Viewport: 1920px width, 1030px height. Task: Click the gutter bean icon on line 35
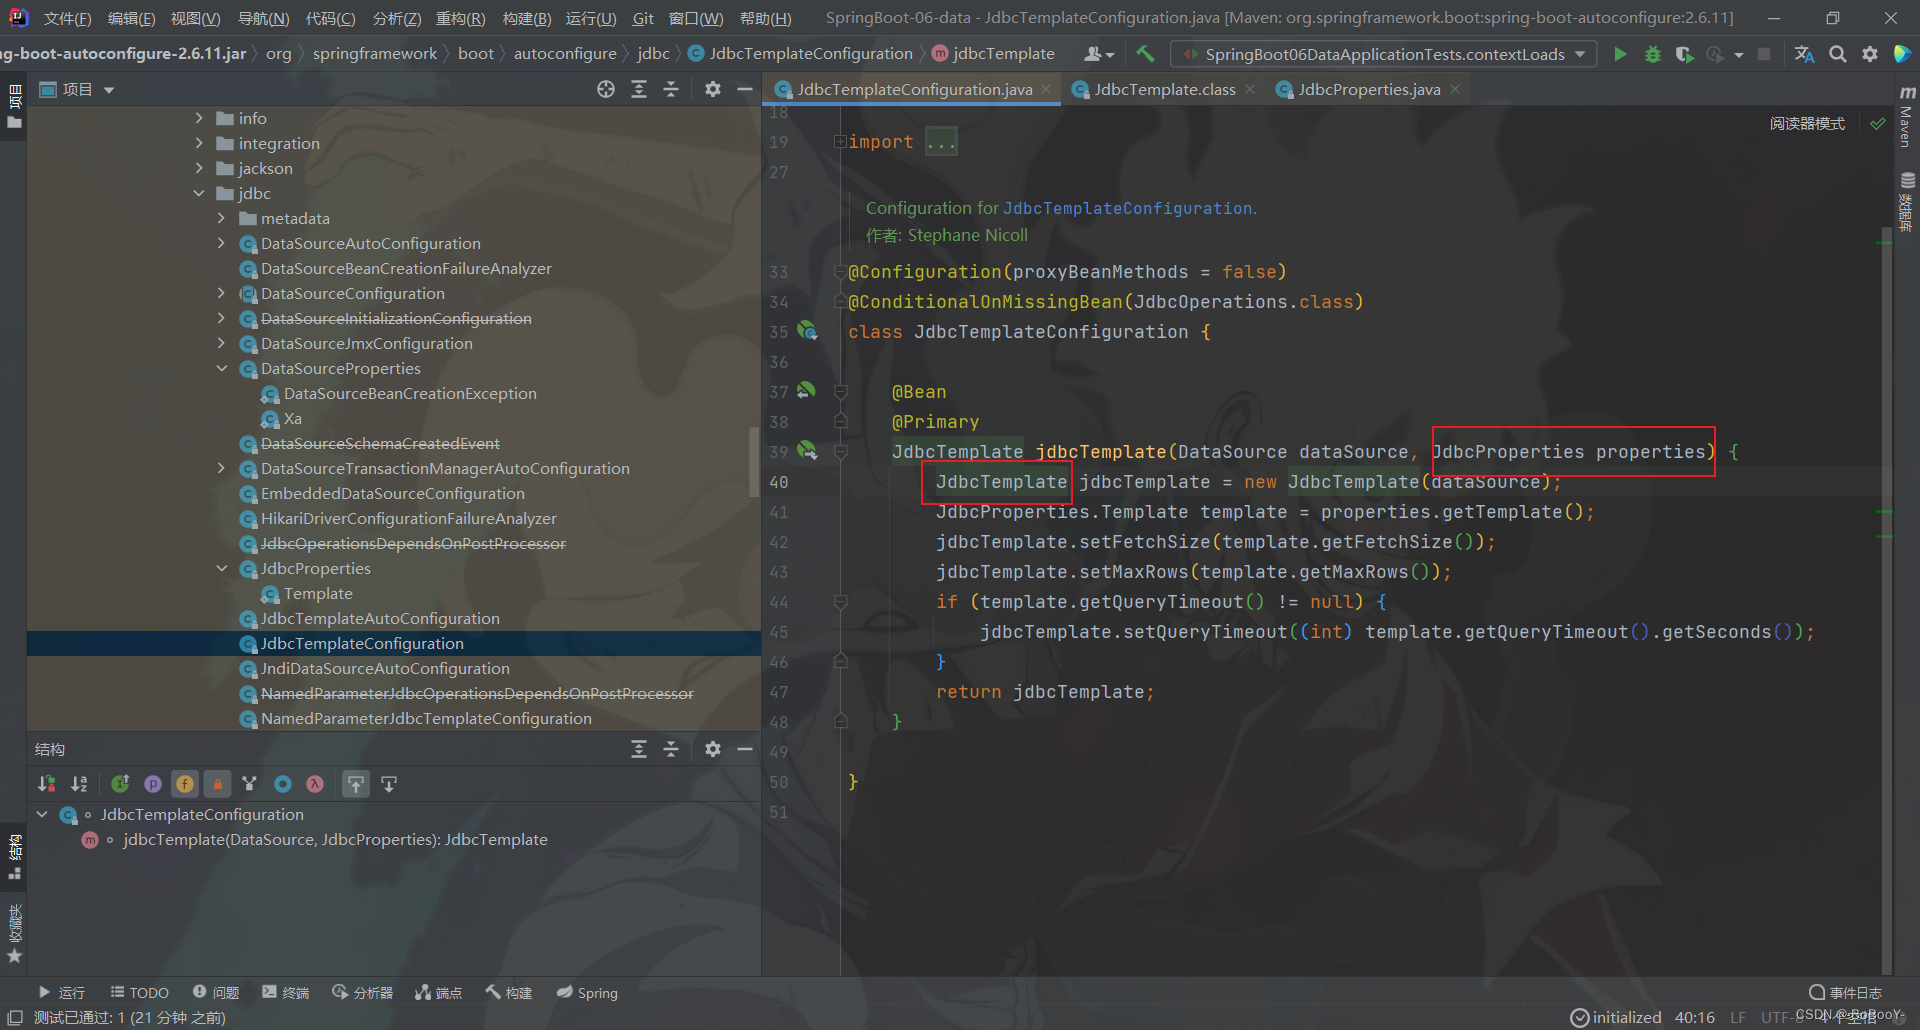(x=807, y=331)
